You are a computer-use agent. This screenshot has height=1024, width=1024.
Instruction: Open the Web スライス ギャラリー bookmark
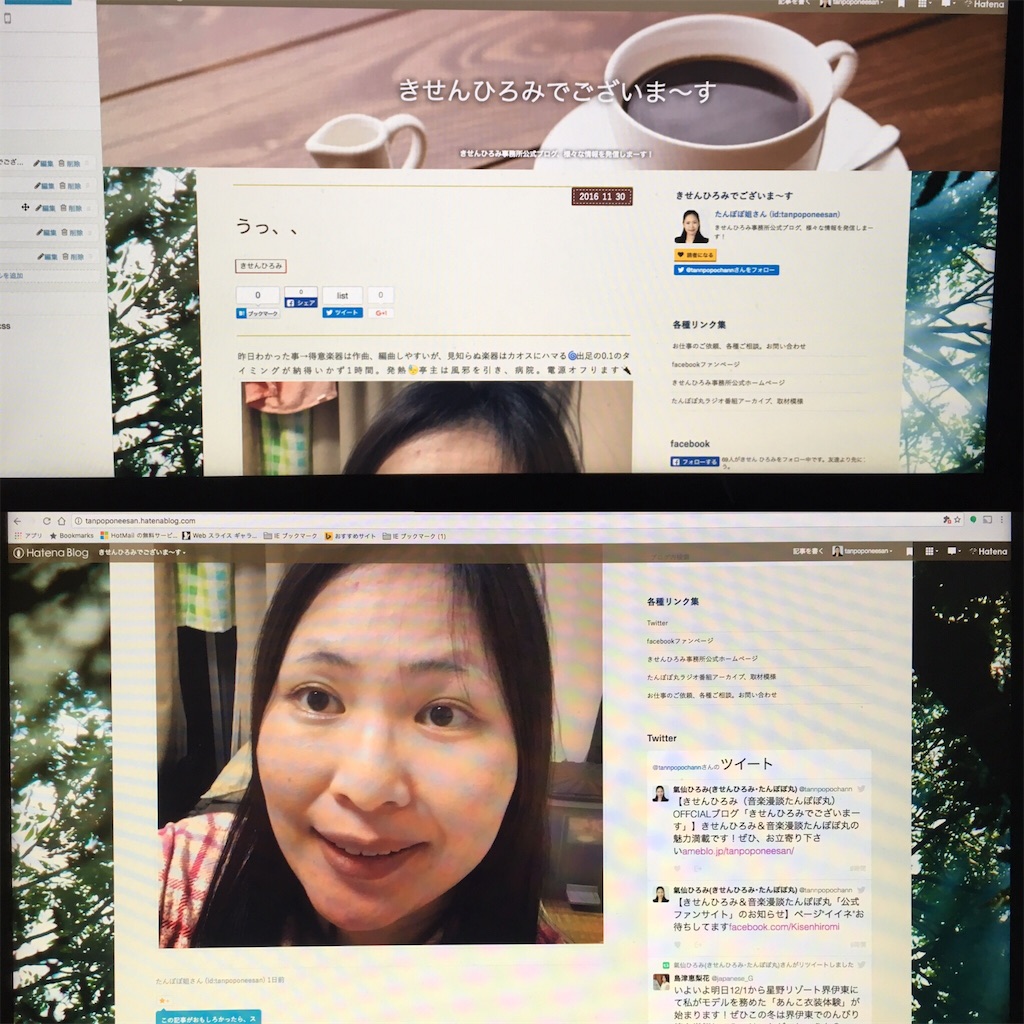coord(219,536)
